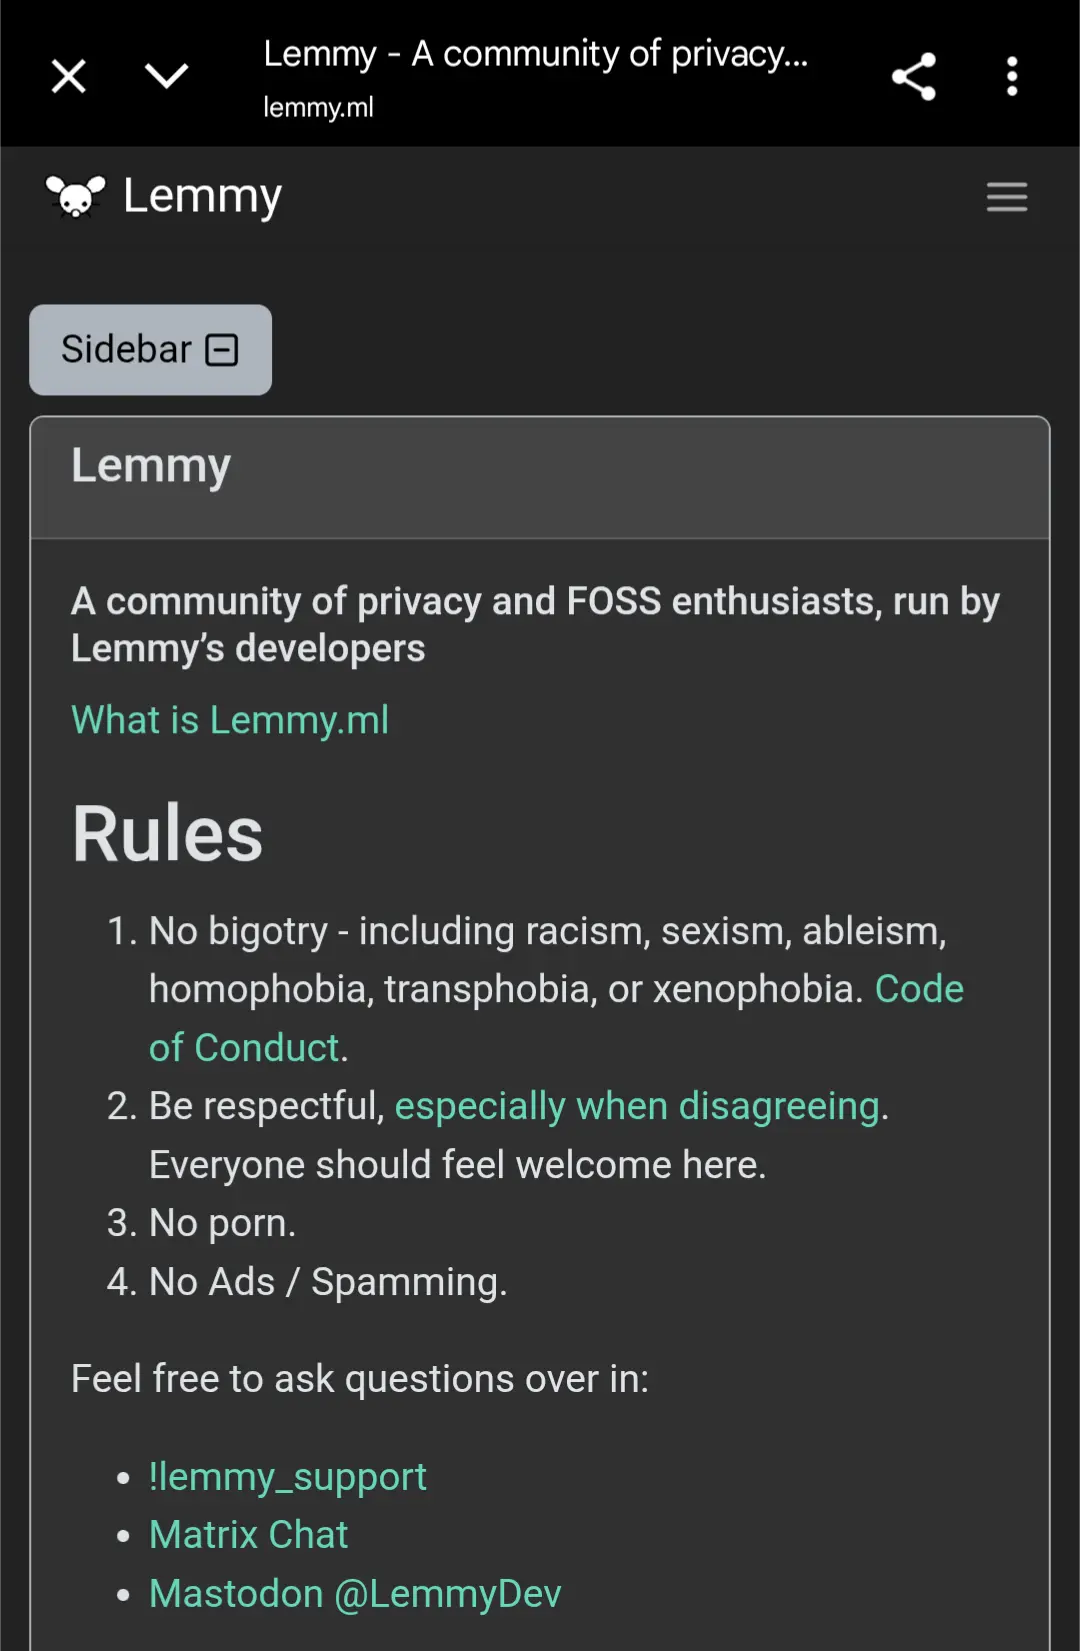Open the three-dot overflow menu
Screen dimensions: 1080x1651
tap(1012, 76)
